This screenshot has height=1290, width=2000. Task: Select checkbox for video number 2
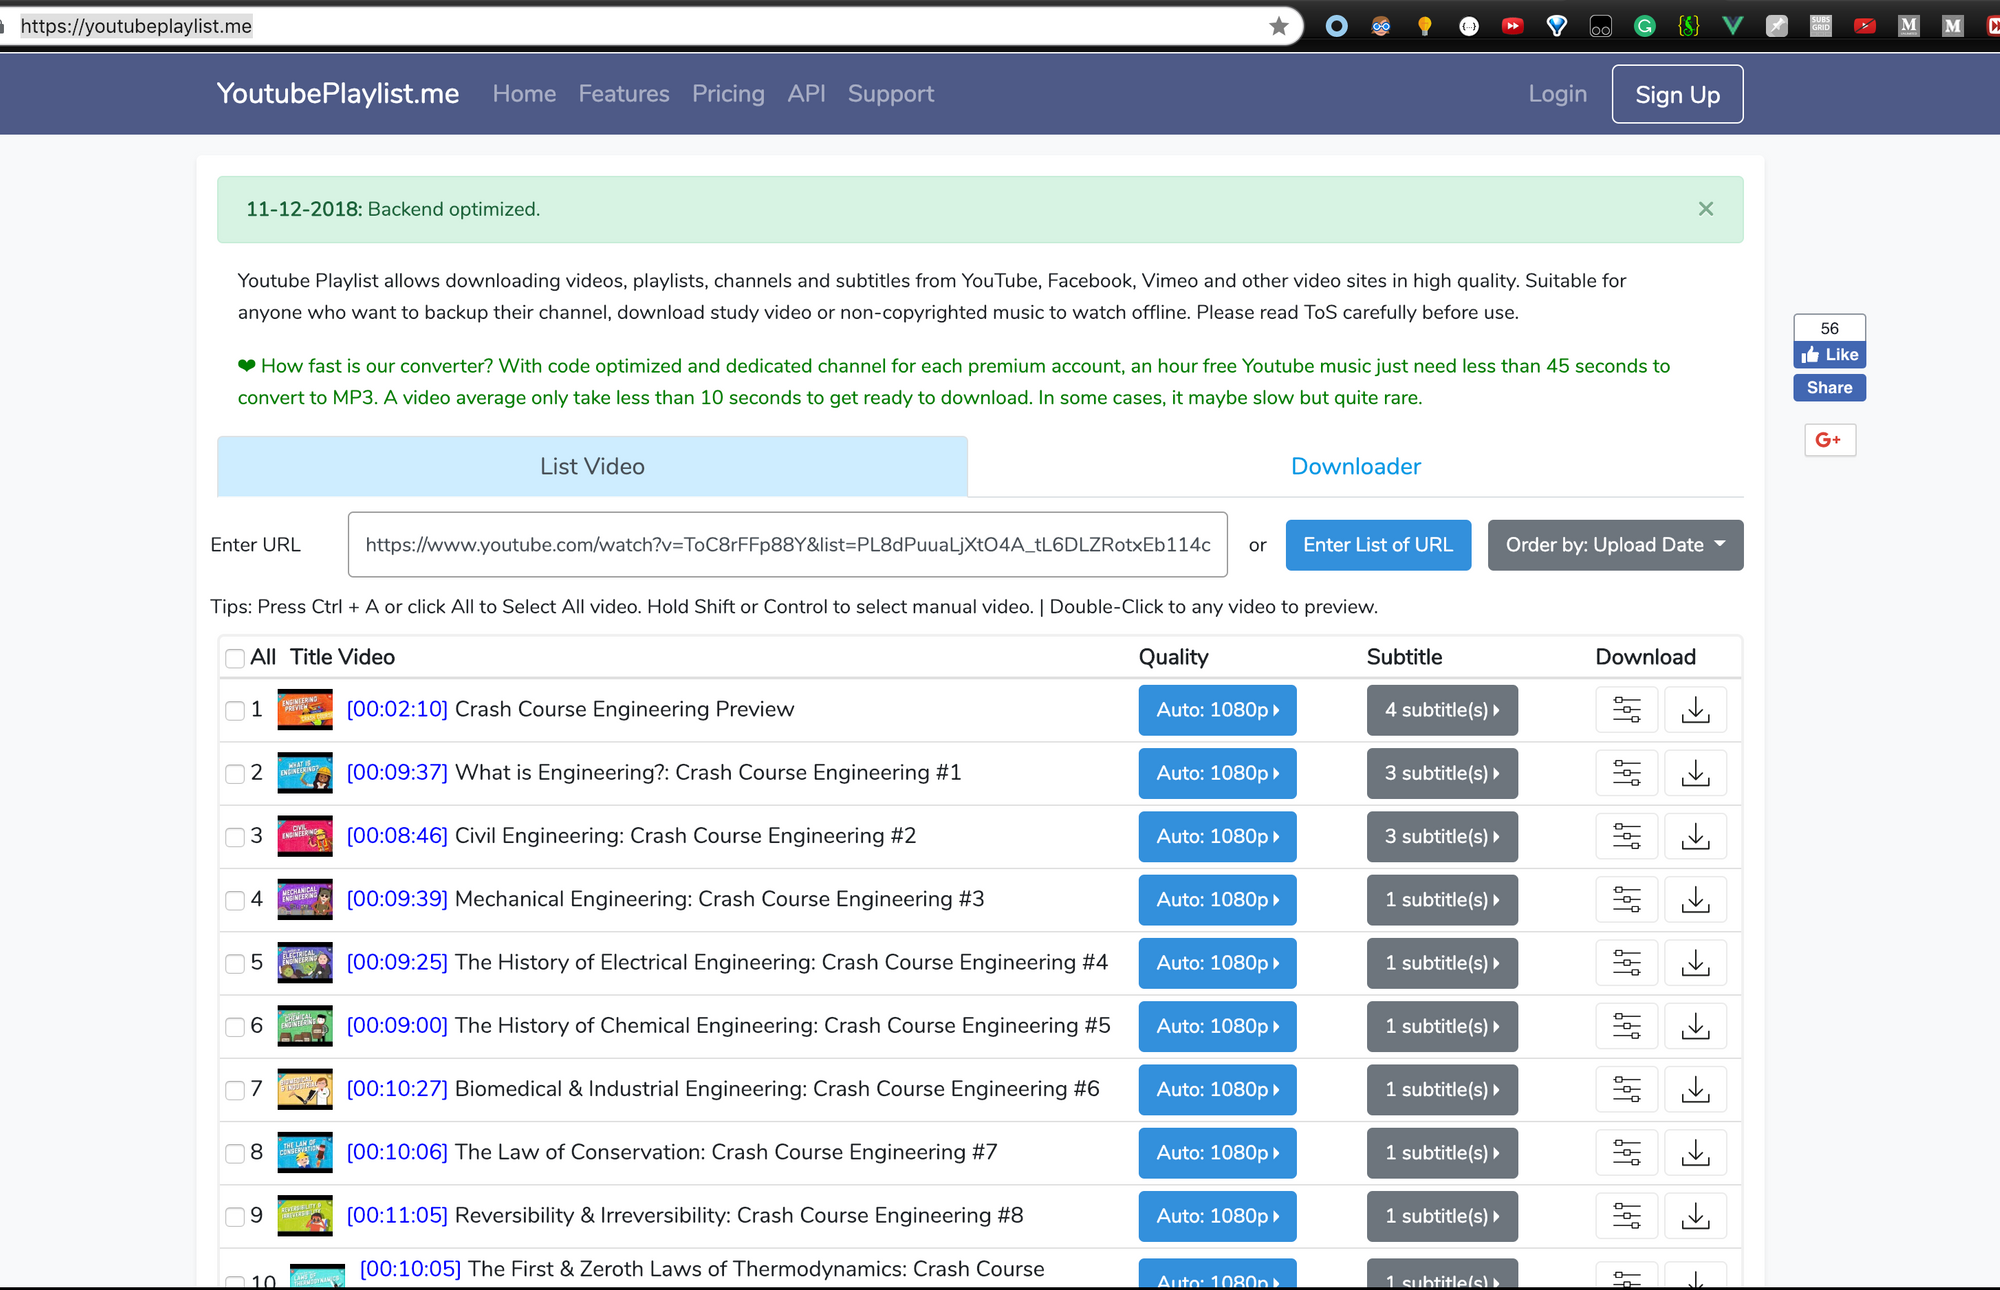click(235, 774)
